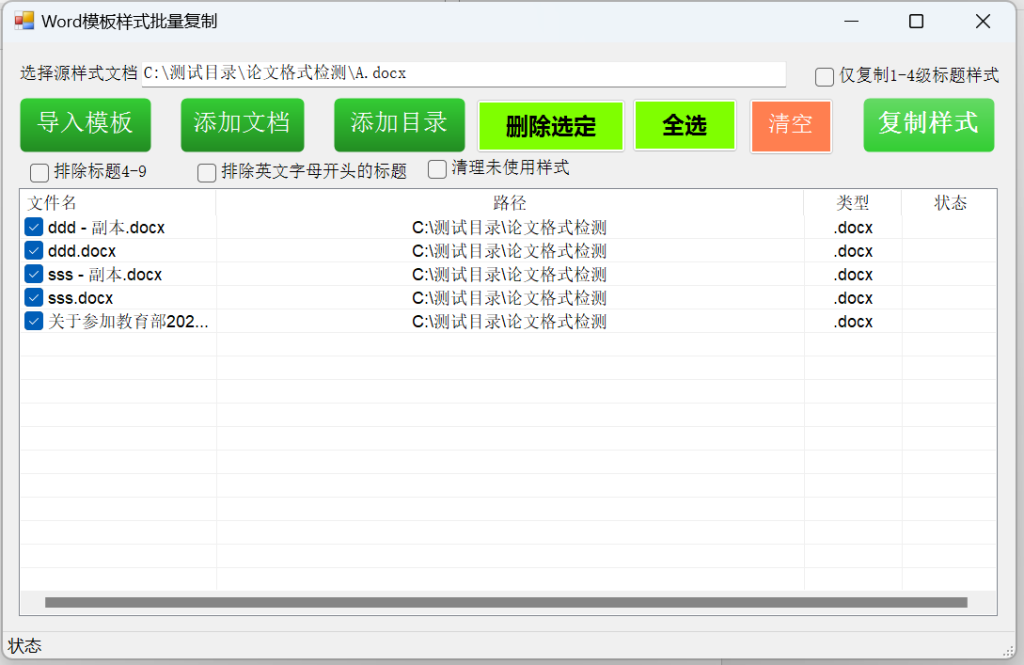Uncheck the ddd - 副本.docx file row

click(33, 227)
